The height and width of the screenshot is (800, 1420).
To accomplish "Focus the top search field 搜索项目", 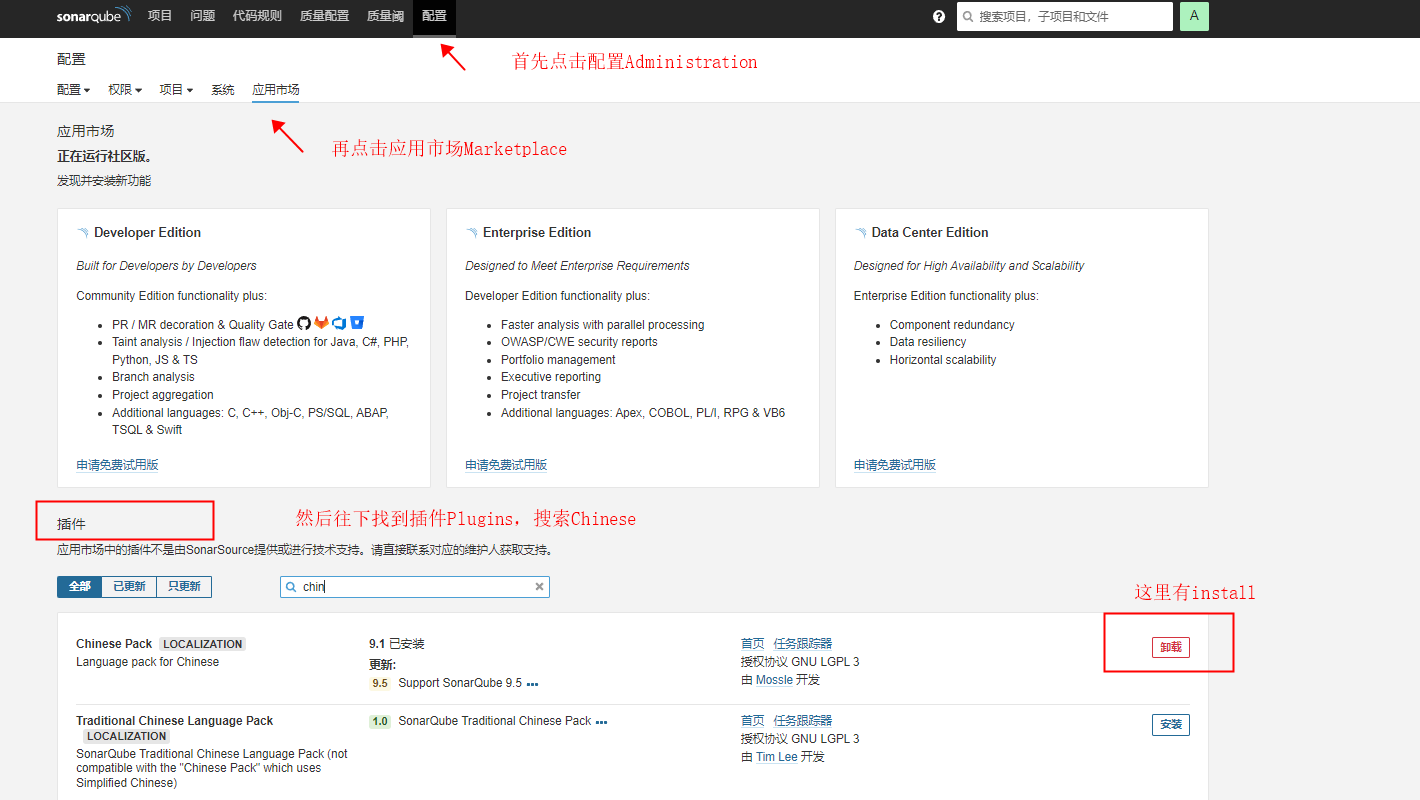I will (x=1065, y=16).
